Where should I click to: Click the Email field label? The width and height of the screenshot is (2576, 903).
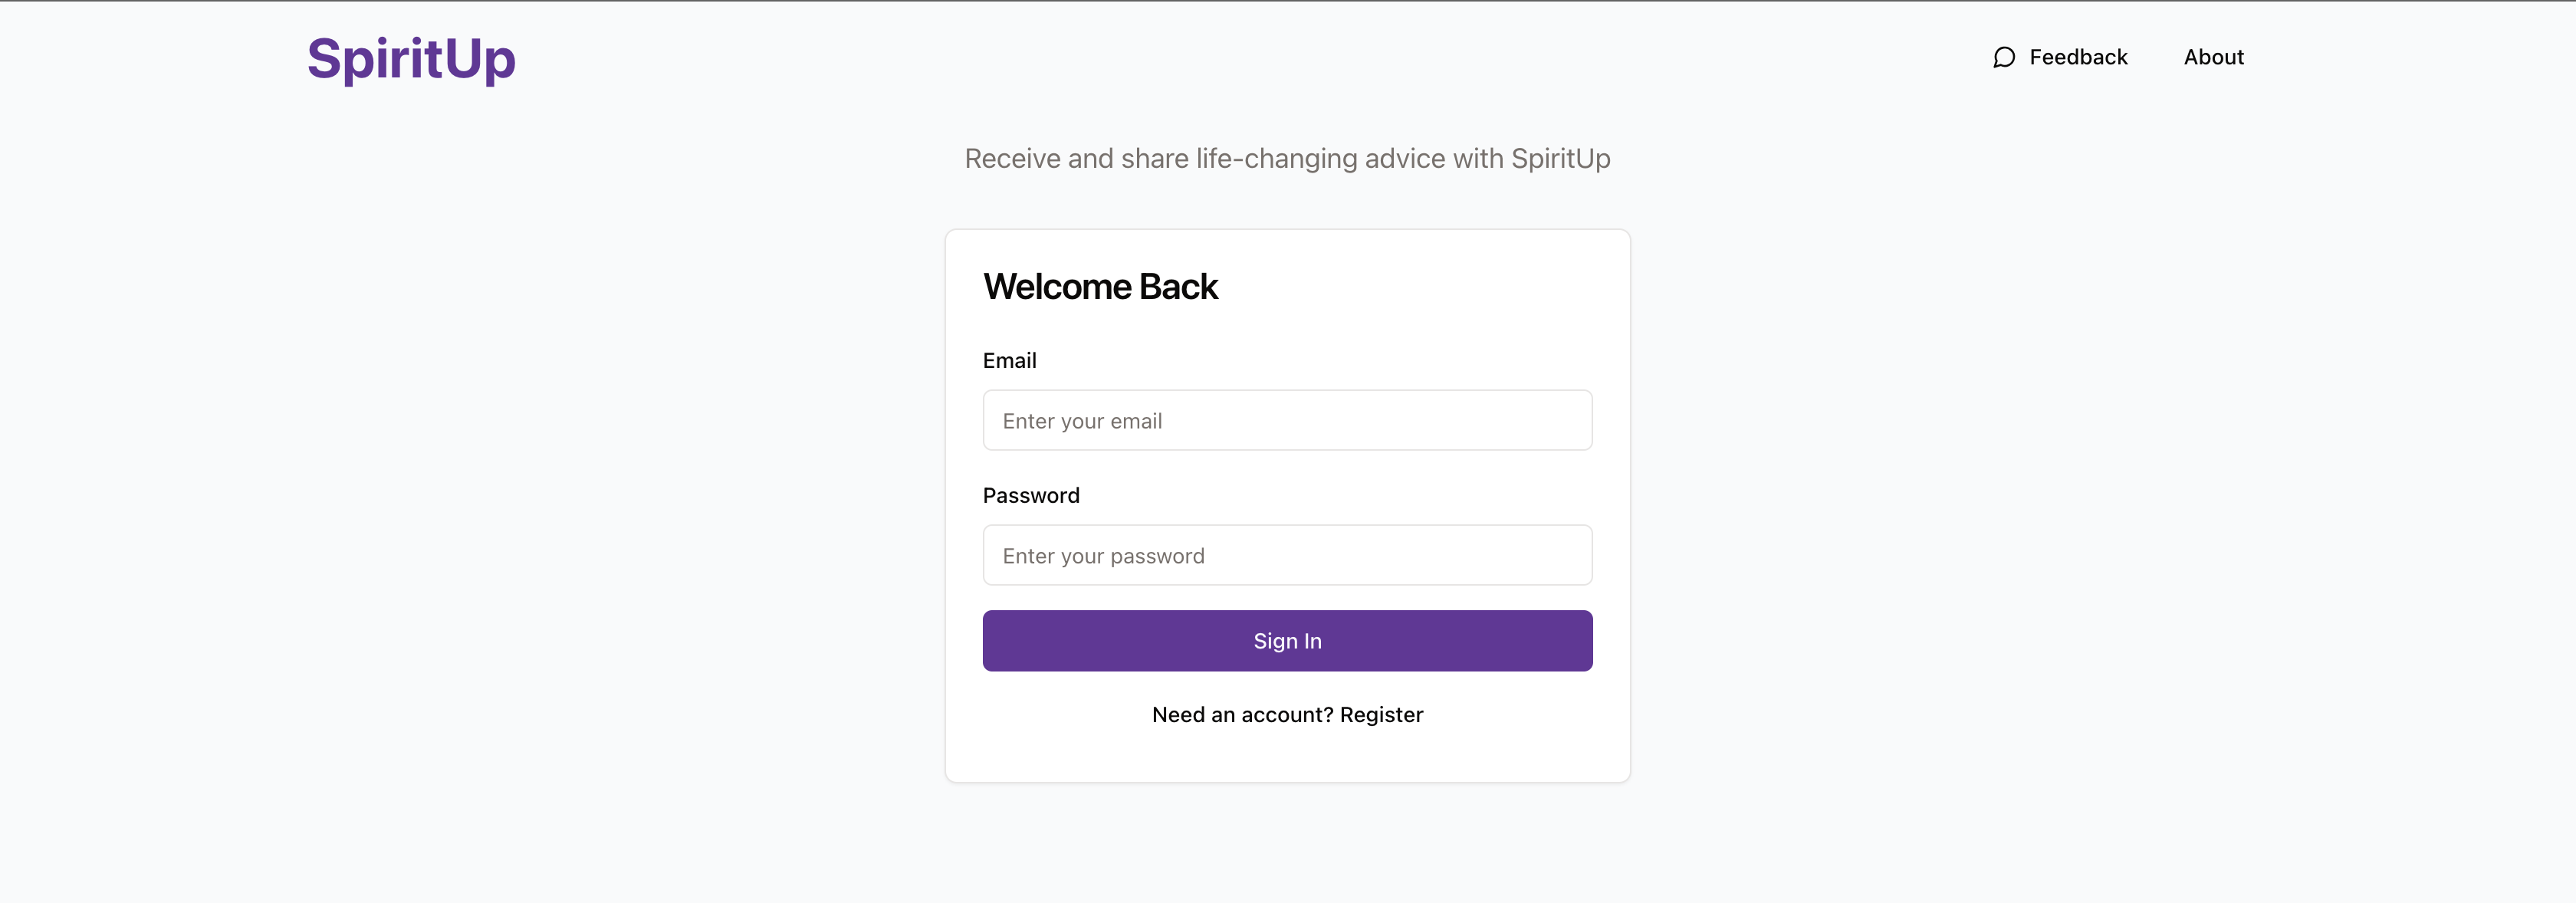pos(1009,361)
